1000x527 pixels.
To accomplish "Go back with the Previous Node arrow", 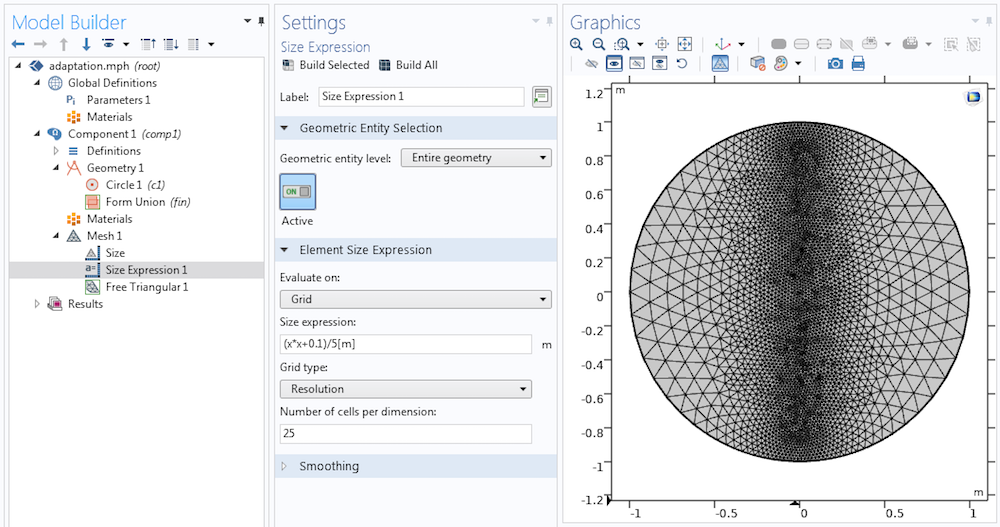I will 18,44.
